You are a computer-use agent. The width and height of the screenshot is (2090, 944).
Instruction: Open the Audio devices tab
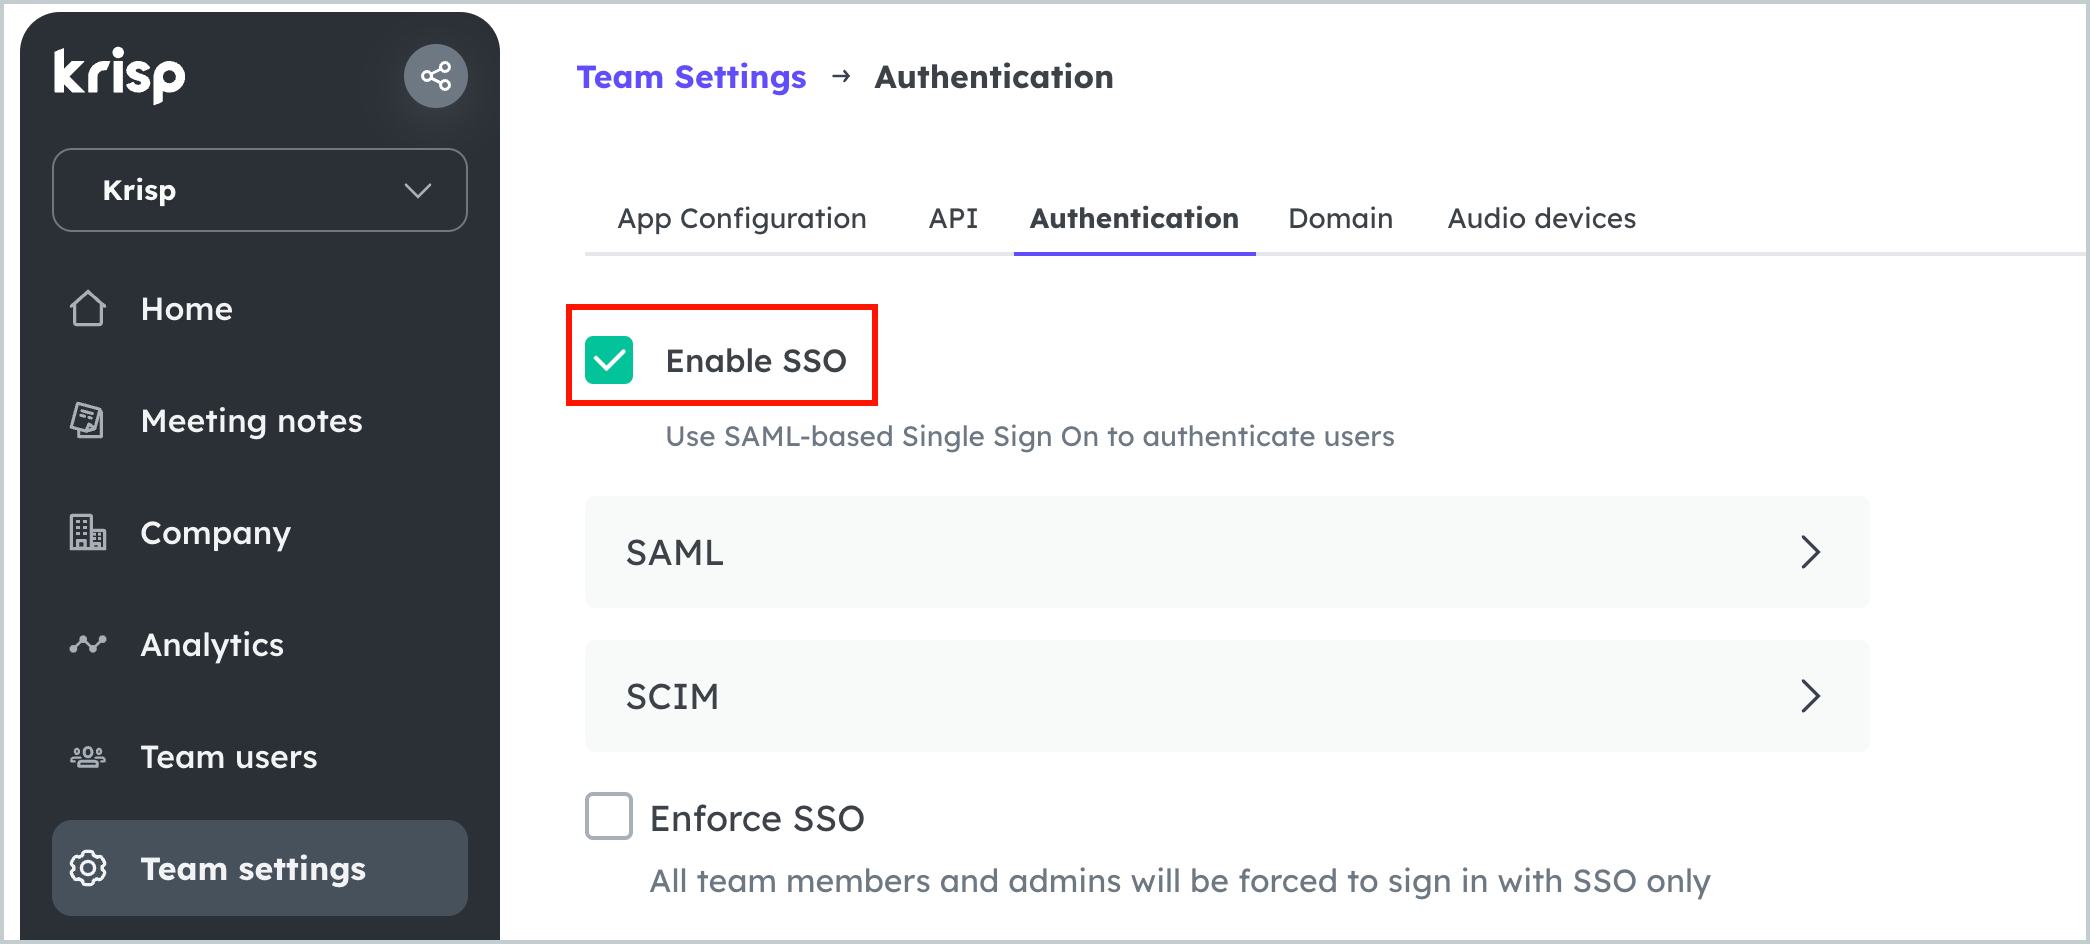pyautogui.click(x=1541, y=218)
